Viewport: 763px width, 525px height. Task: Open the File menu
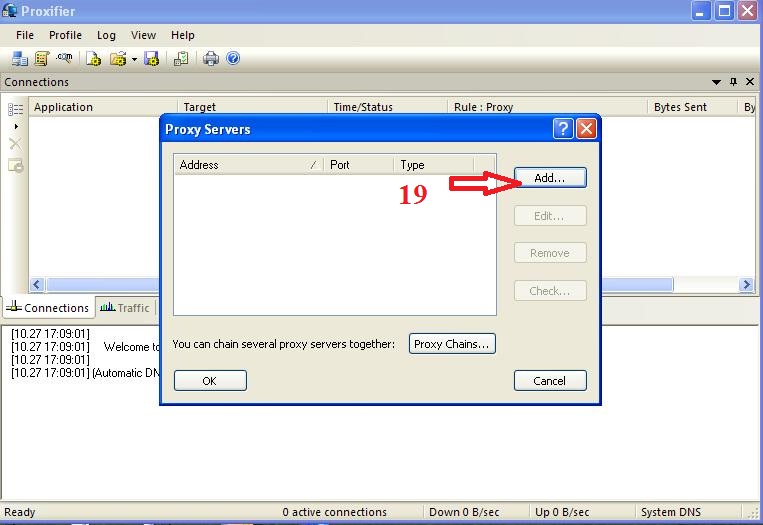(x=25, y=35)
